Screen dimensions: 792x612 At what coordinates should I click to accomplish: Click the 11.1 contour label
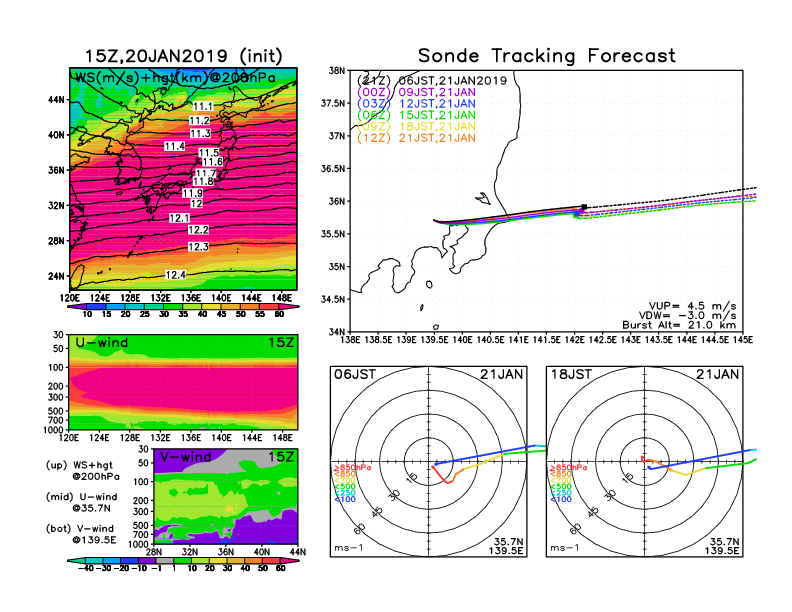203,107
